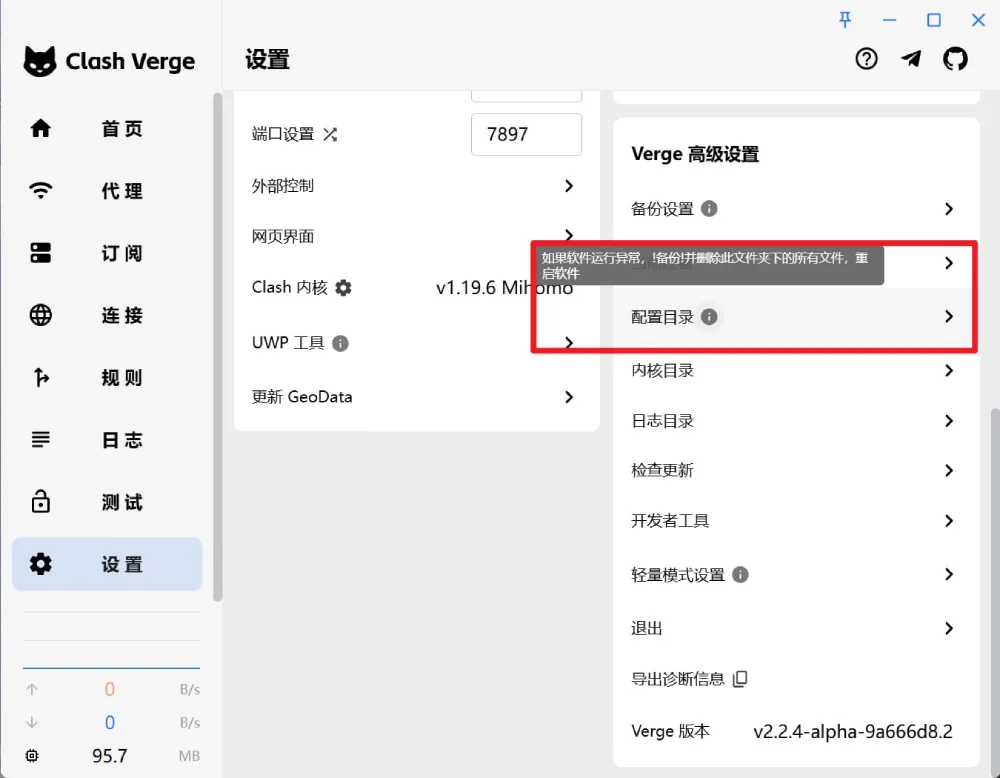Click 开发者工具 label

point(670,520)
